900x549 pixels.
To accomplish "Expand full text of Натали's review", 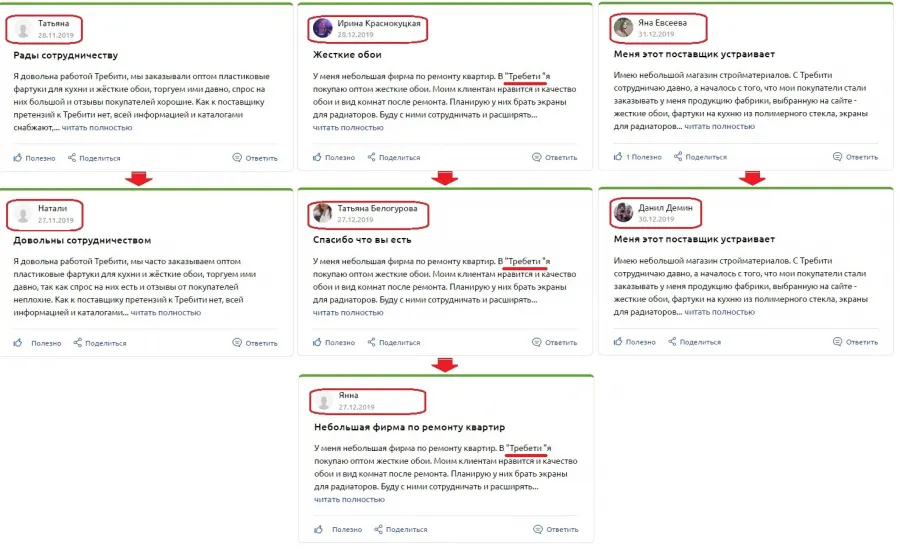I will [166, 312].
